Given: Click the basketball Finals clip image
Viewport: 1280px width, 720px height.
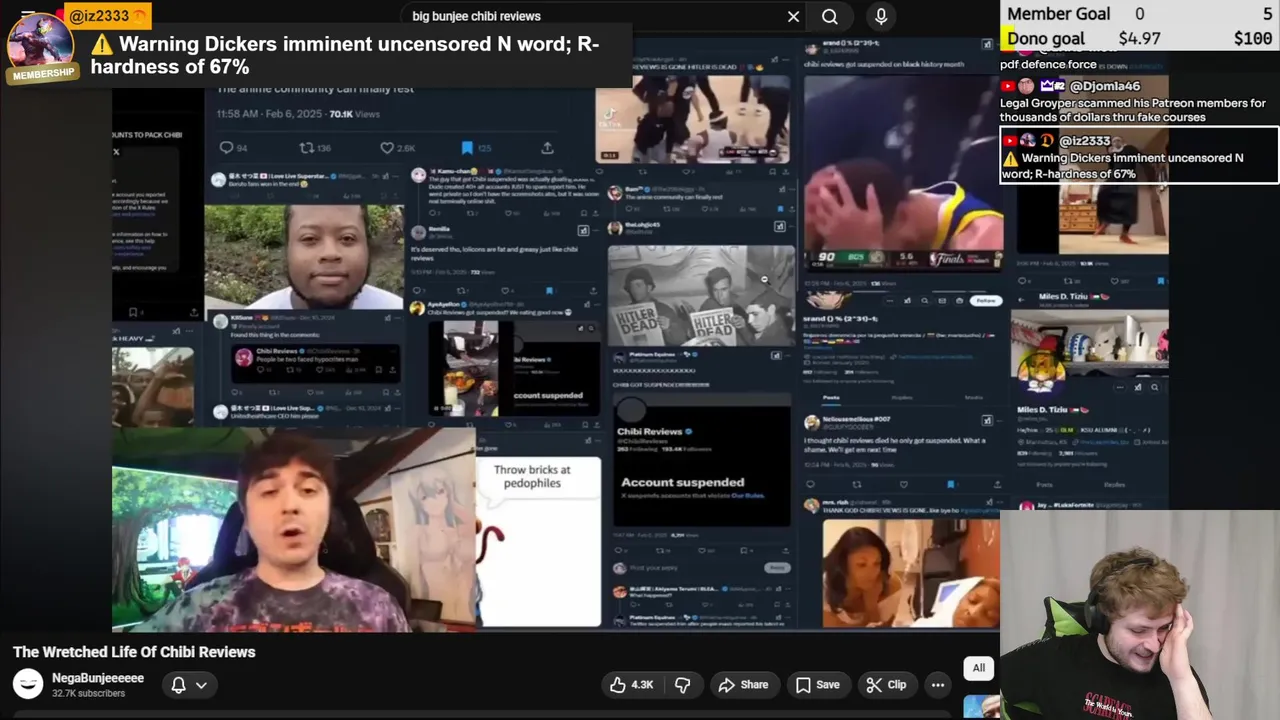Looking at the screenshot, I should pos(903,172).
